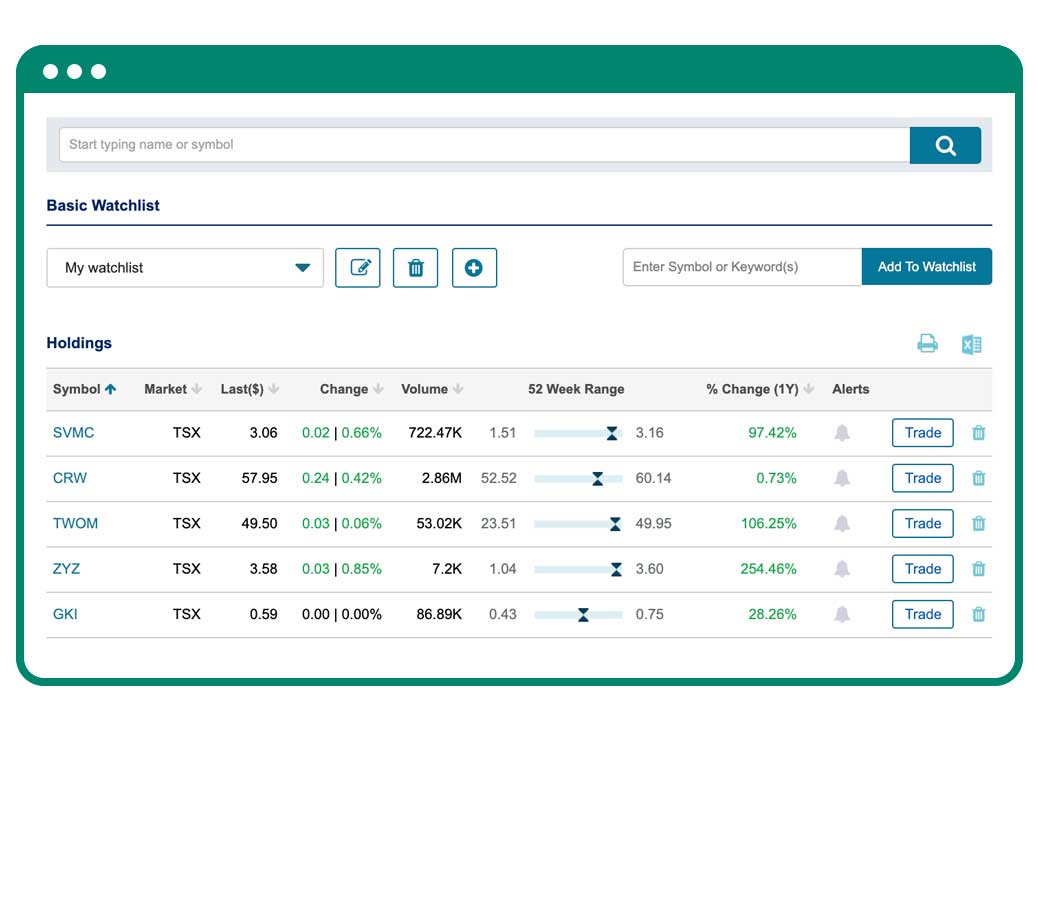
Task: Click the Basic Watchlist heading
Action: tap(102, 205)
